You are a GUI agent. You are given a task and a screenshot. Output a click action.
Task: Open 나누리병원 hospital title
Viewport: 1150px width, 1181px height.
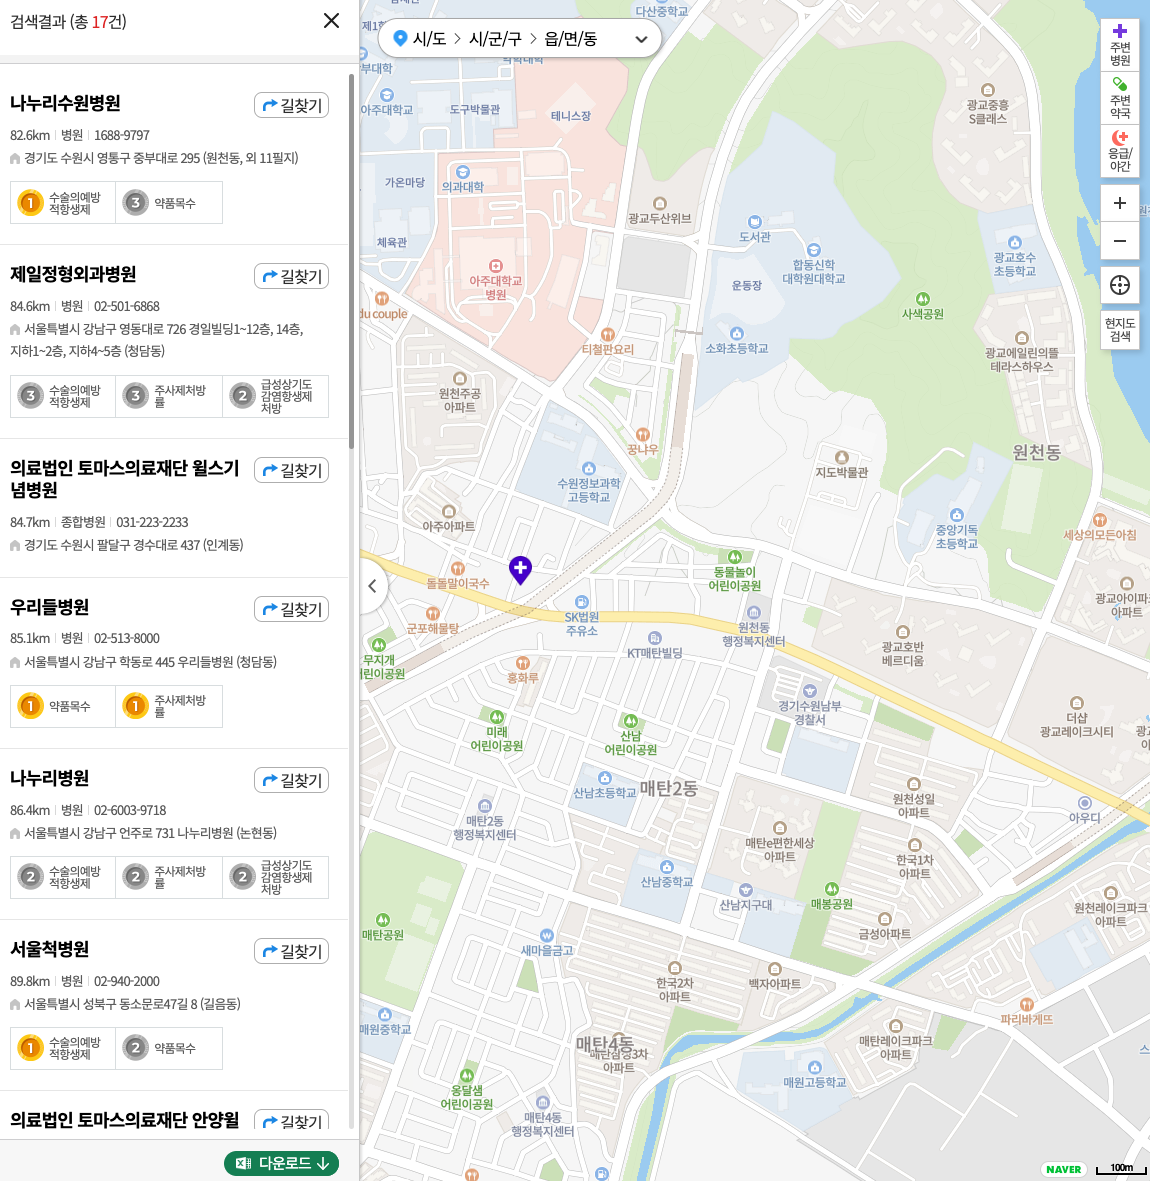click(50, 778)
